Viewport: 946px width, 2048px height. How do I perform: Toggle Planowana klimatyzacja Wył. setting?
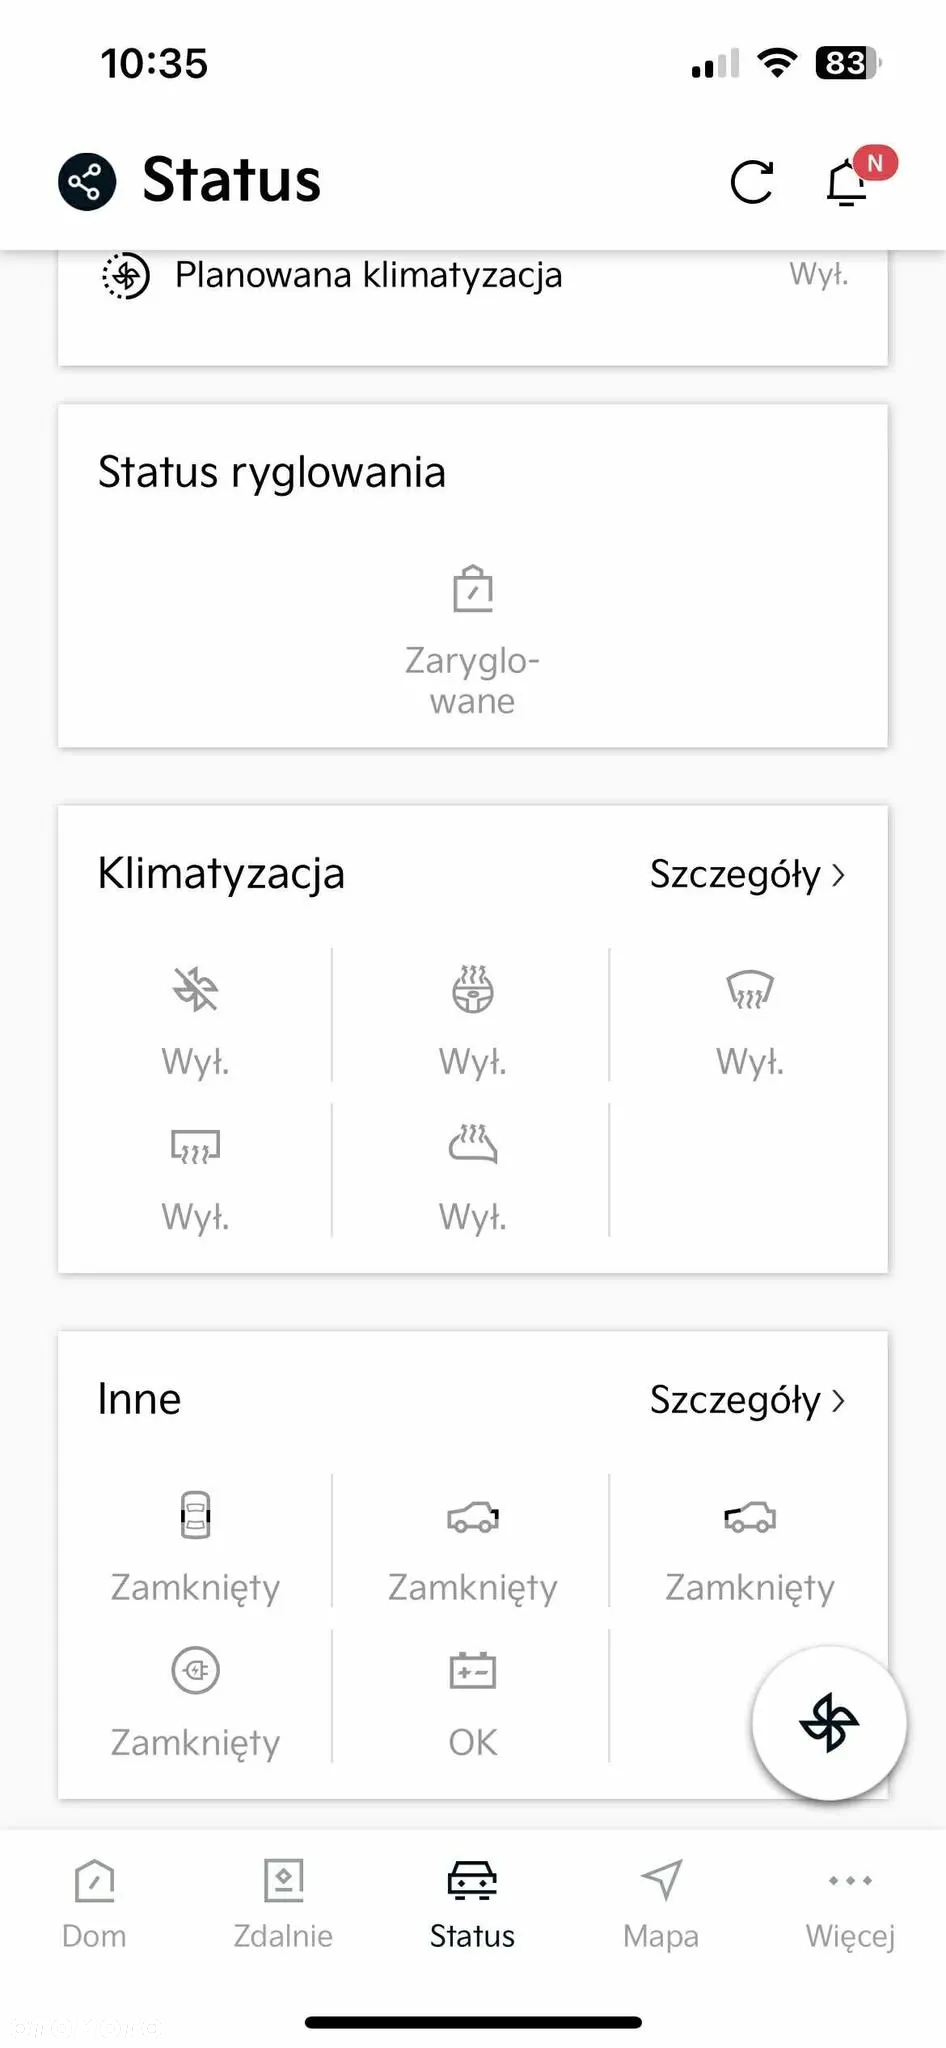tap(818, 274)
